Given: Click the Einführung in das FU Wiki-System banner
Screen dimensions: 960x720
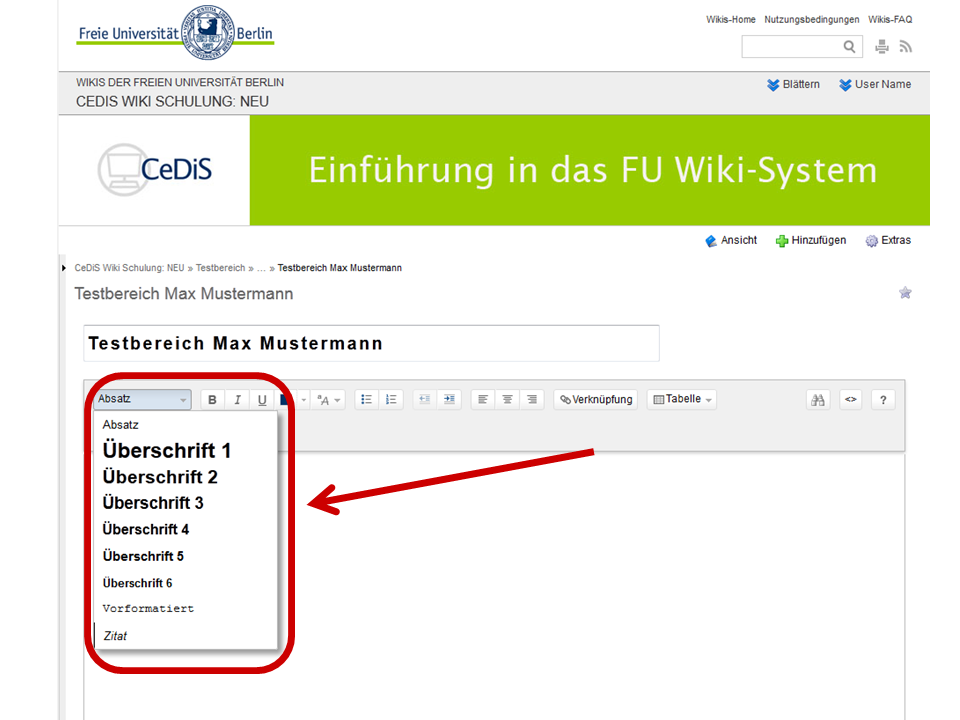Looking at the screenshot, I should [x=590, y=170].
